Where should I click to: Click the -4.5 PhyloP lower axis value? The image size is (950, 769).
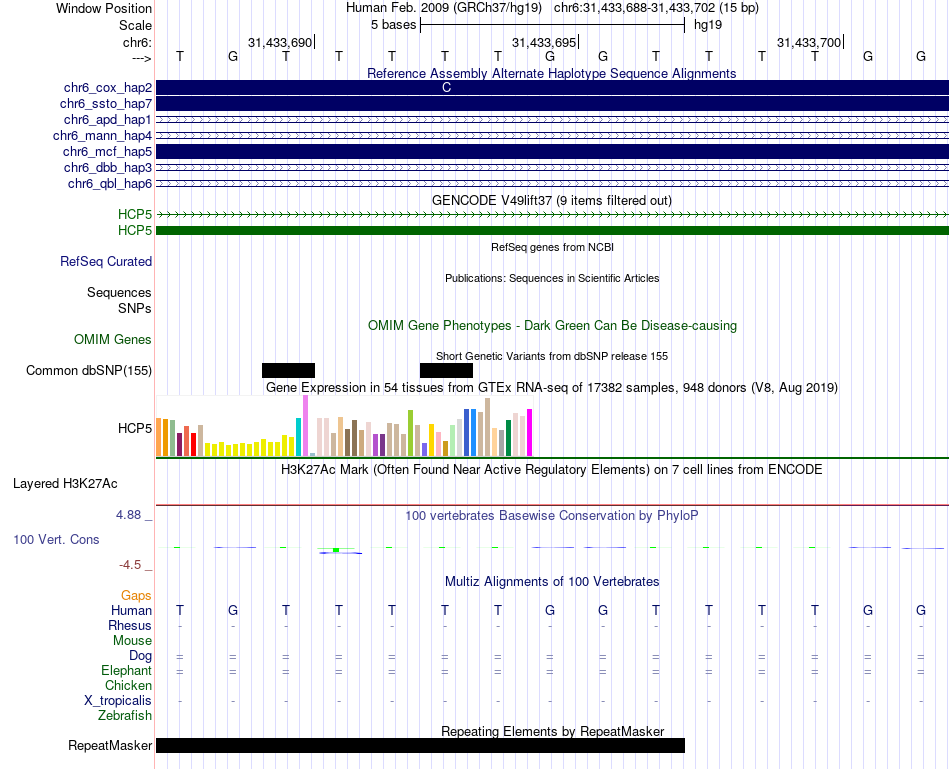[130, 565]
